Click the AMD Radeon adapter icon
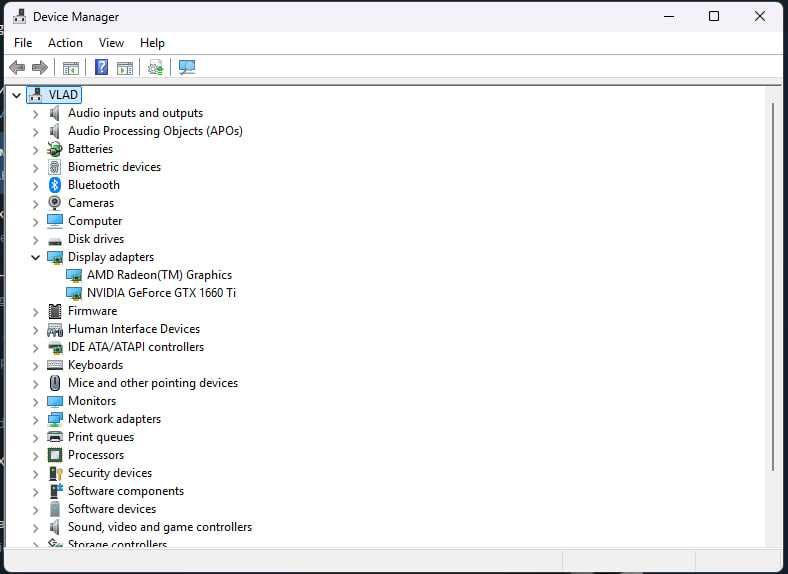 pos(74,275)
